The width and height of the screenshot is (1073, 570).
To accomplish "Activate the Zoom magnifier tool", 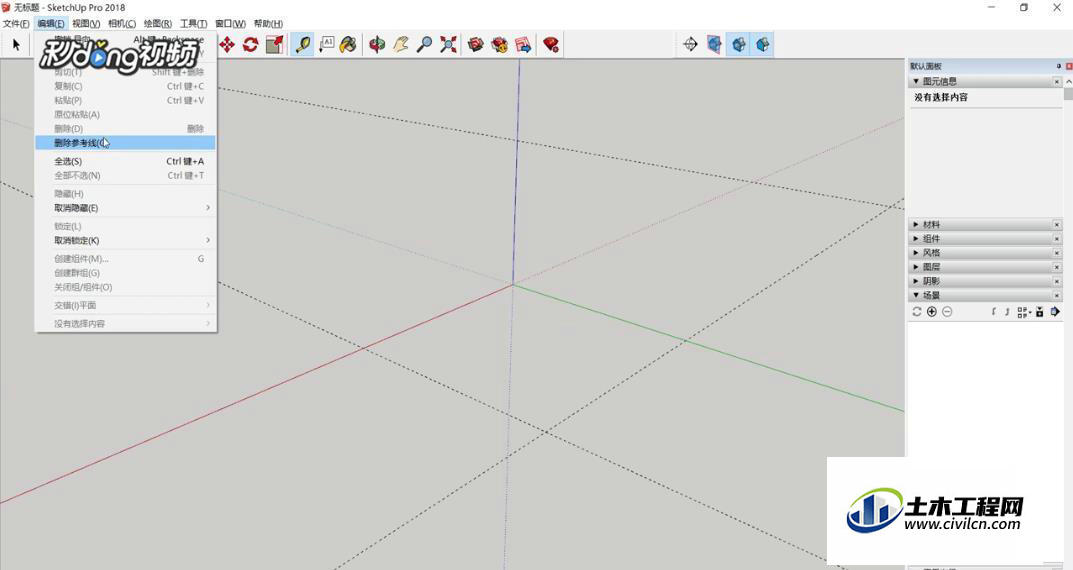I will click(424, 45).
